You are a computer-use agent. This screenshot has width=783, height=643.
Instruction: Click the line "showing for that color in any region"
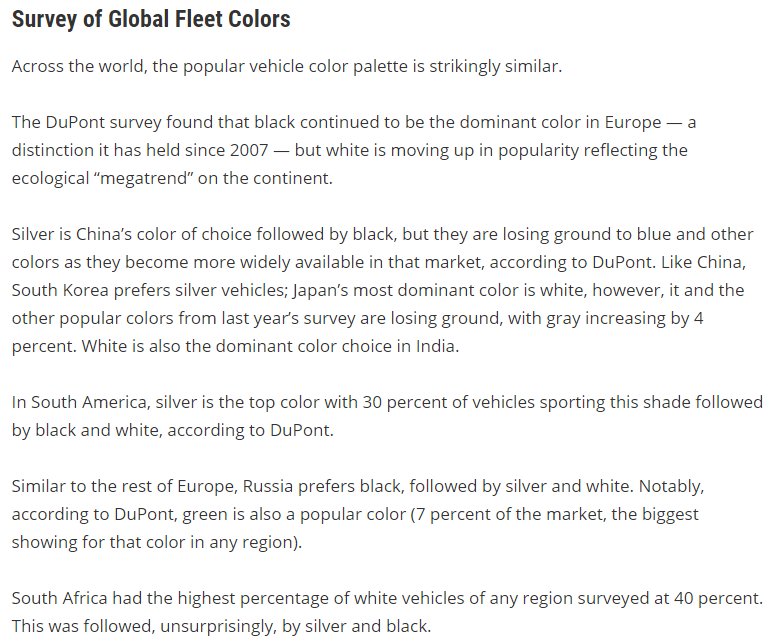click(x=157, y=542)
